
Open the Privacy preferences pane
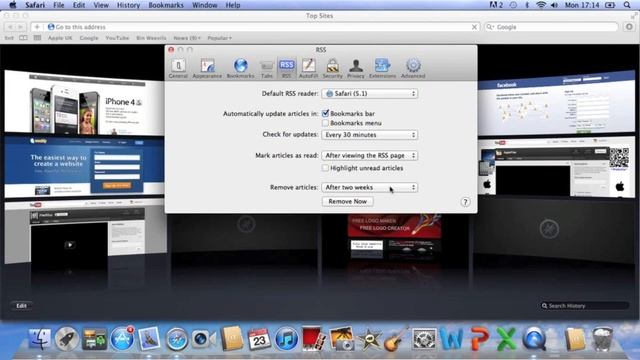click(356, 68)
